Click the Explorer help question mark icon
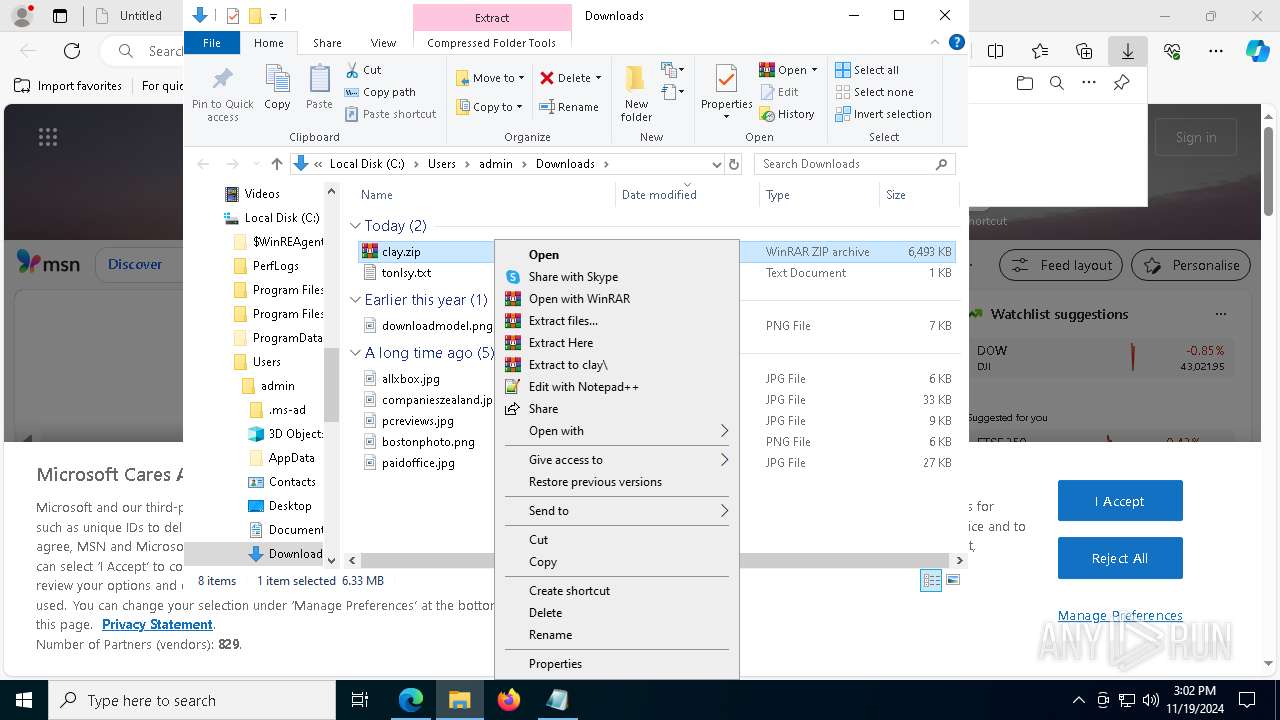1280x720 pixels. pos(956,43)
